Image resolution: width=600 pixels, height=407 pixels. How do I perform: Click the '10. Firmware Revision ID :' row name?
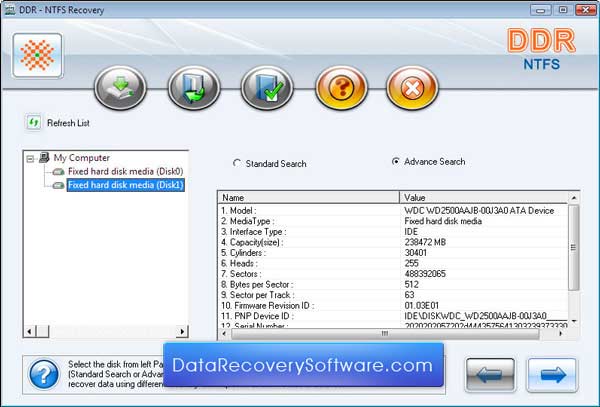click(267, 306)
